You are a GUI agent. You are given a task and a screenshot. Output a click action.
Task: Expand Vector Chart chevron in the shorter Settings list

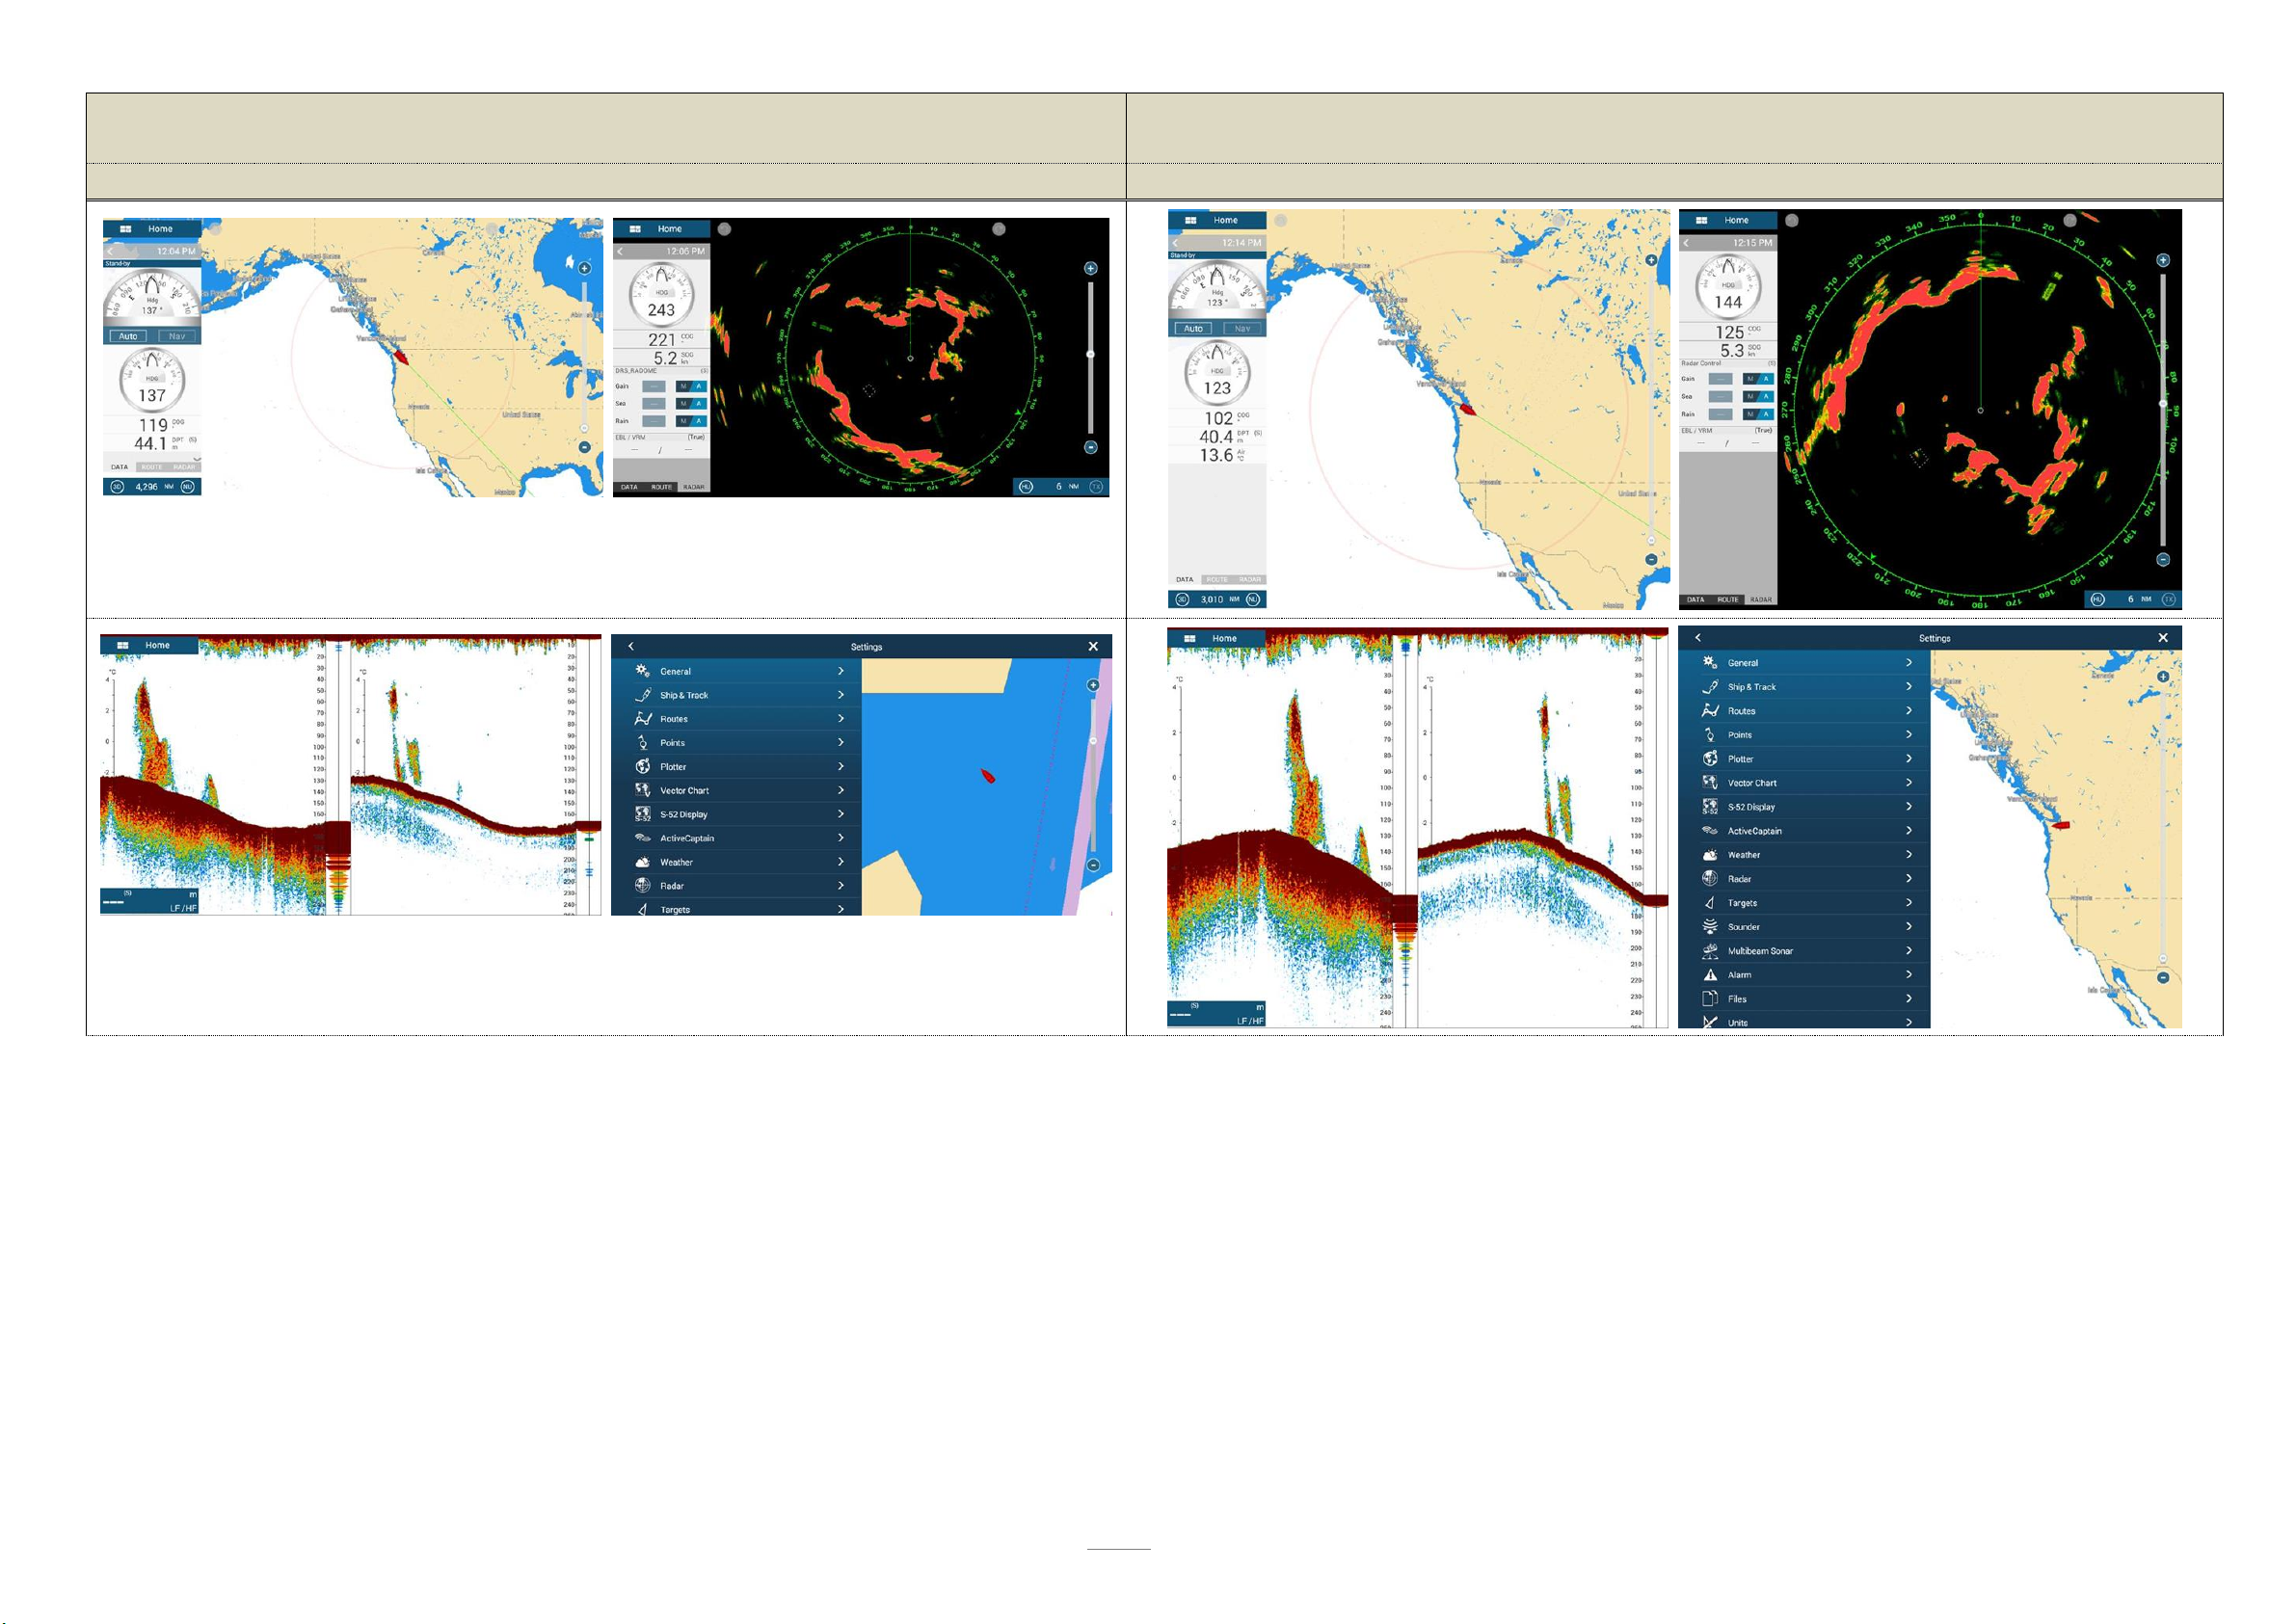coord(841,790)
